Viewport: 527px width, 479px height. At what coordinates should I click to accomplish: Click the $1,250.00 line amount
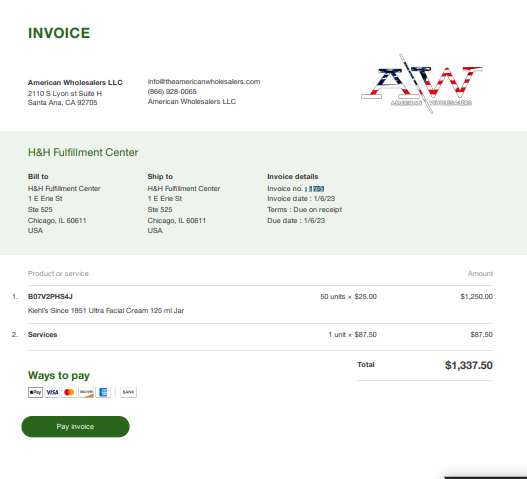coord(477,296)
